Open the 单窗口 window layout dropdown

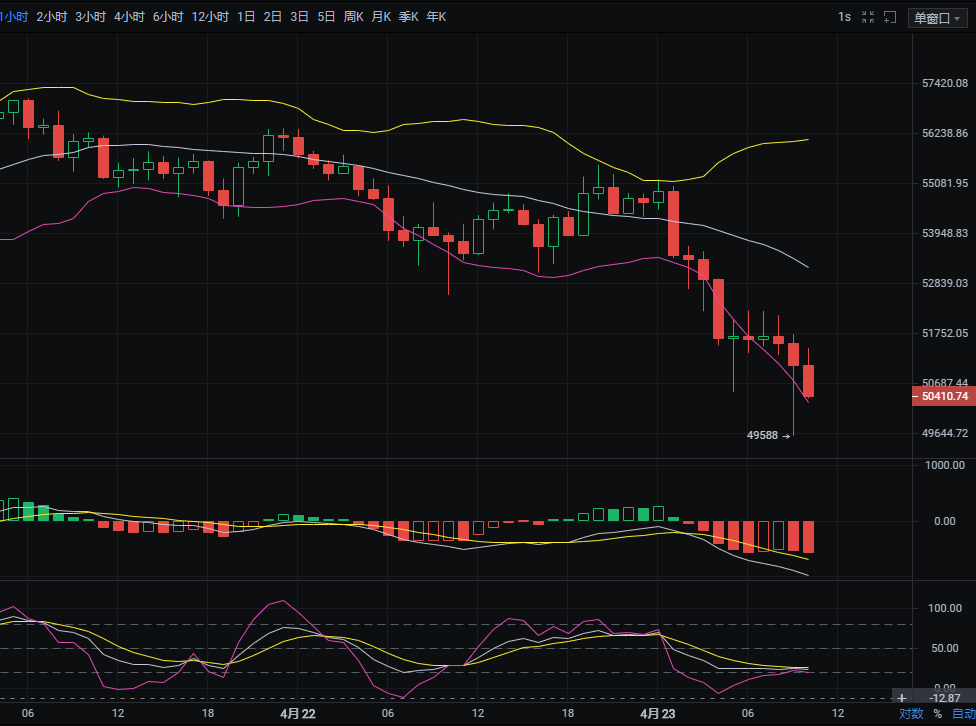click(x=937, y=18)
